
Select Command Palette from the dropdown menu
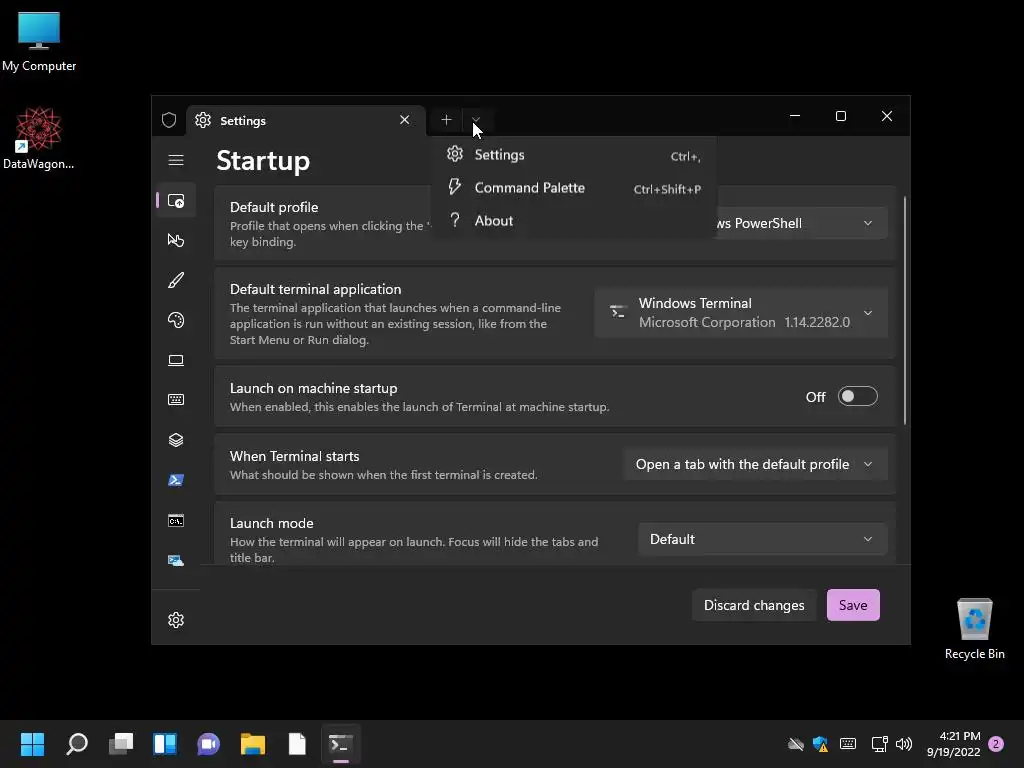point(574,188)
